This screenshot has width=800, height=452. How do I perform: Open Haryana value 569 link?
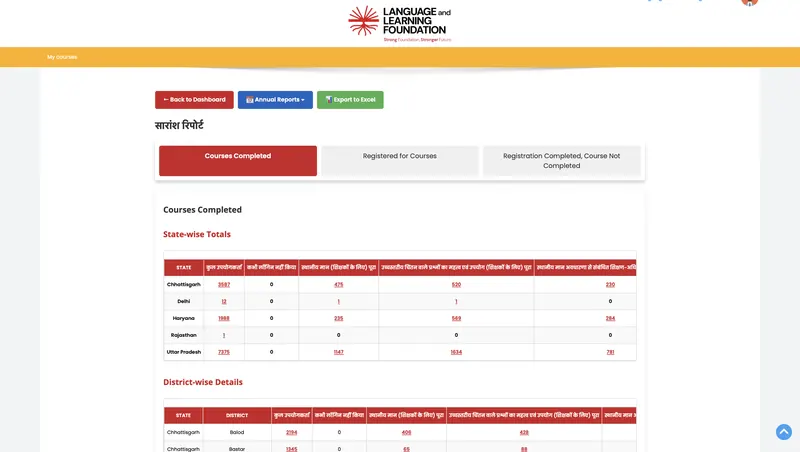(x=456, y=318)
